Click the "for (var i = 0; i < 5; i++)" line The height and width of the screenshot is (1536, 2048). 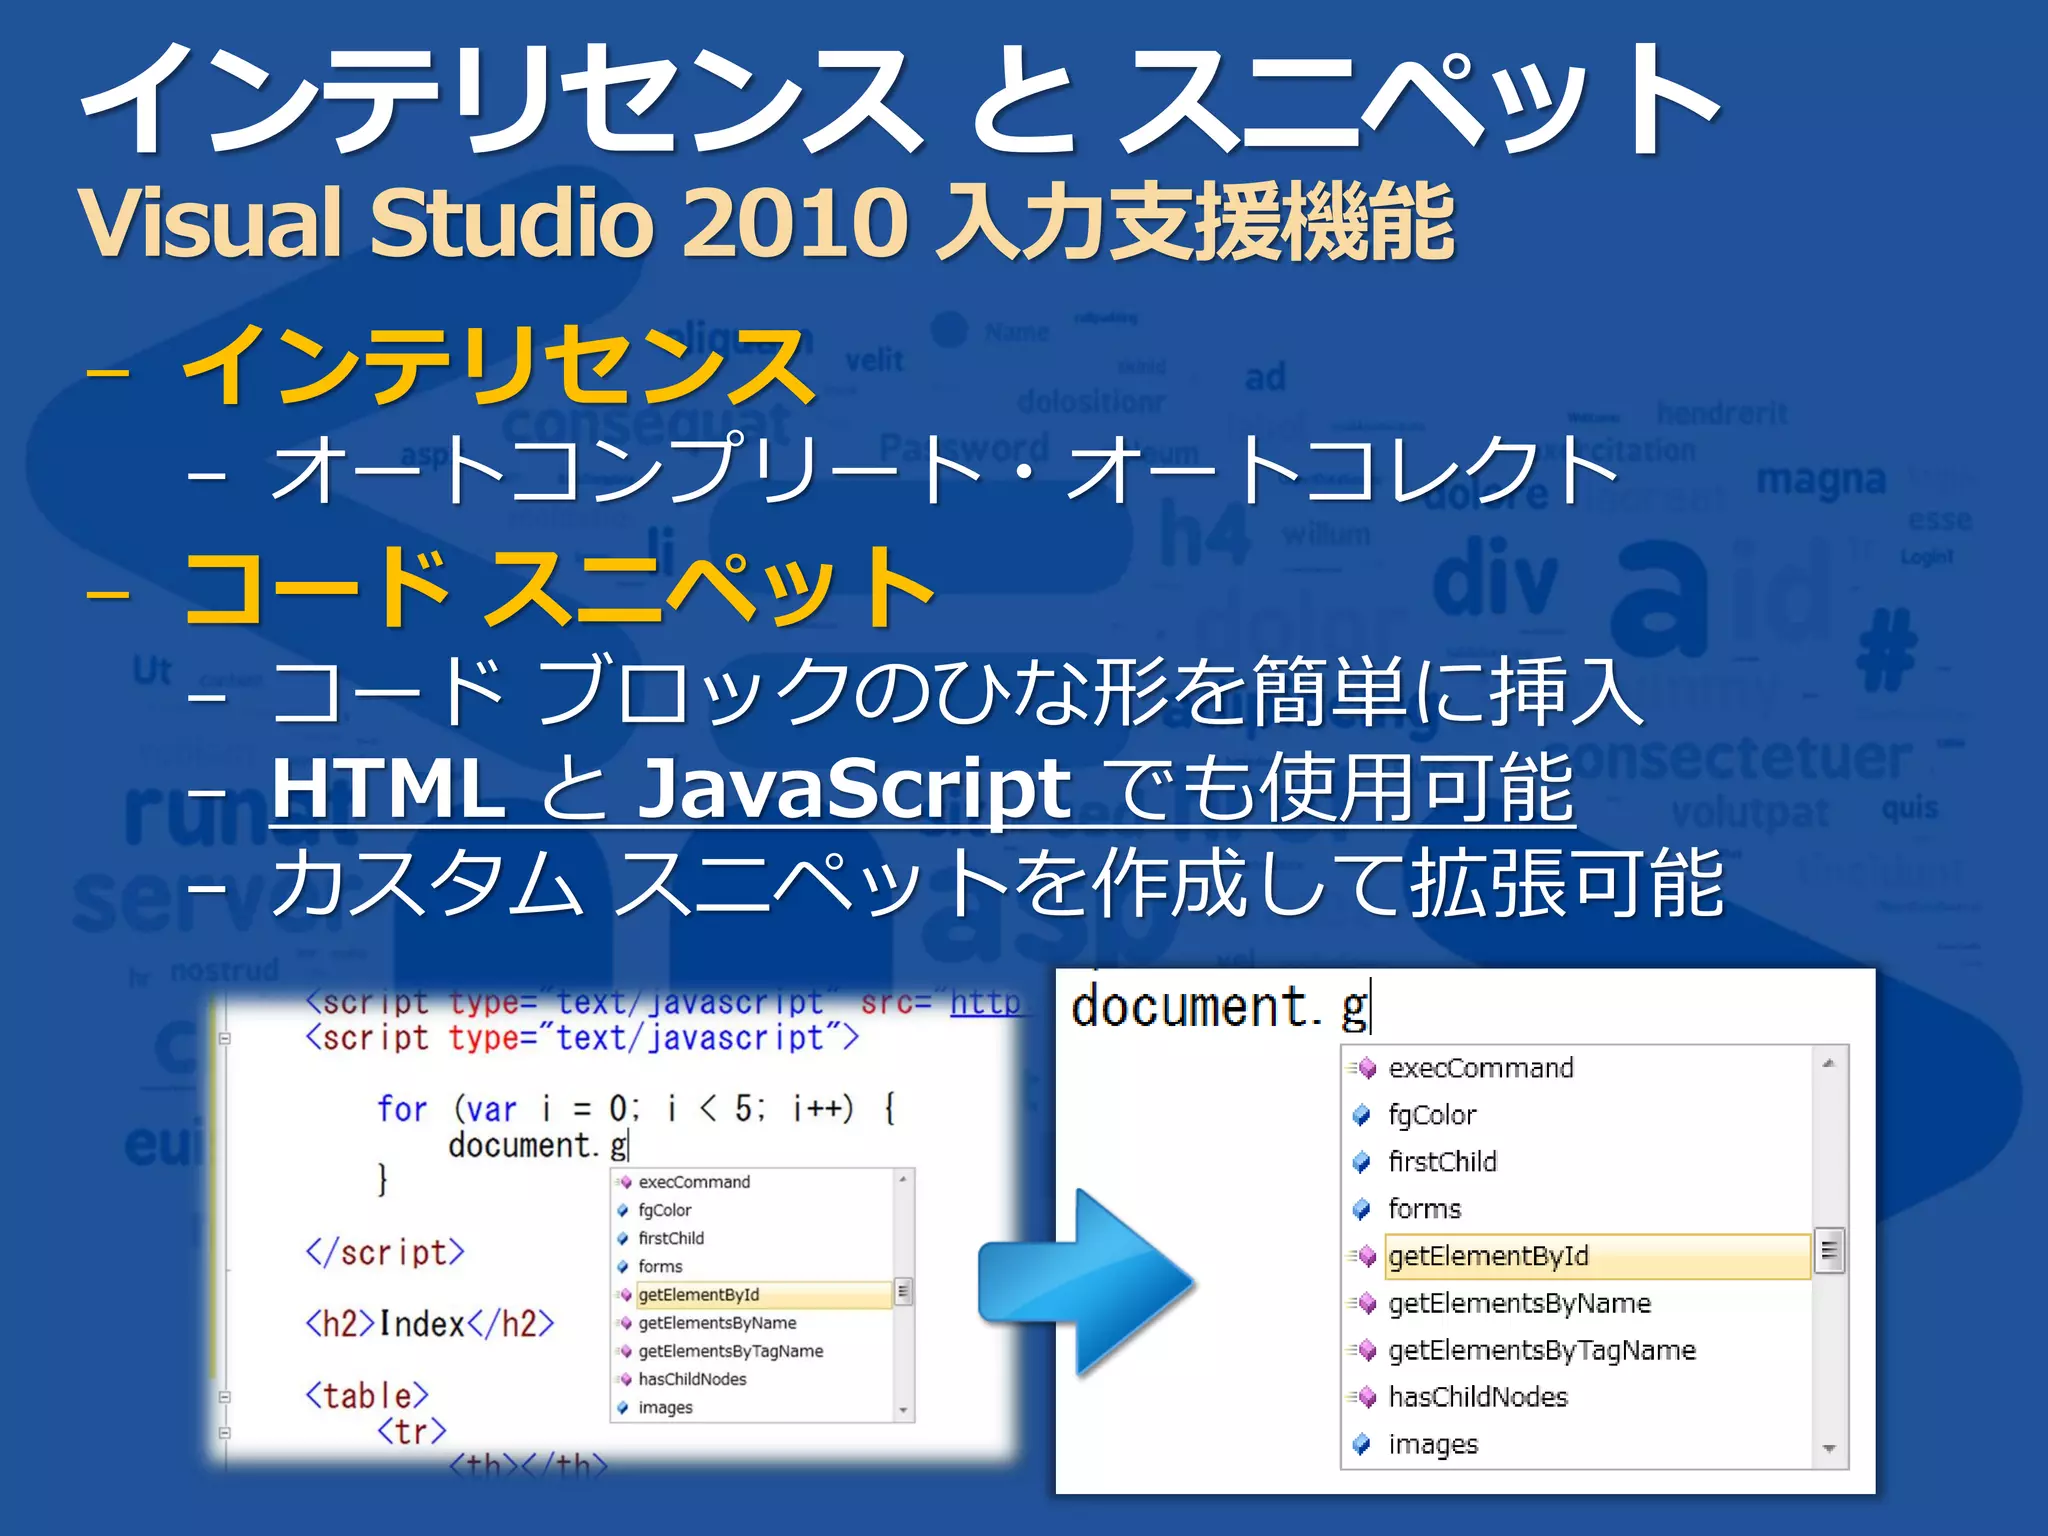click(x=635, y=1109)
